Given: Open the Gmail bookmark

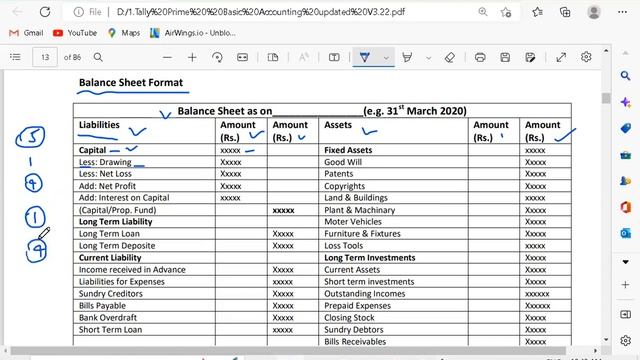Looking at the screenshot, I should coord(26,33).
